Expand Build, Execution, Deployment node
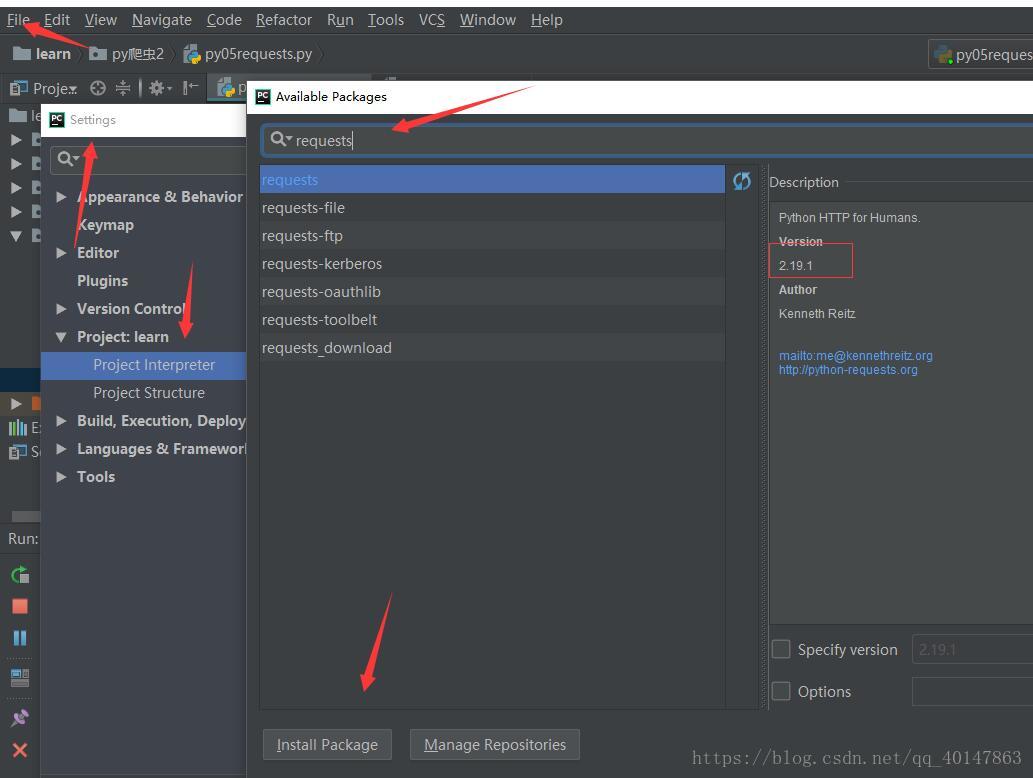This screenshot has width=1033, height=778. [x=61, y=421]
